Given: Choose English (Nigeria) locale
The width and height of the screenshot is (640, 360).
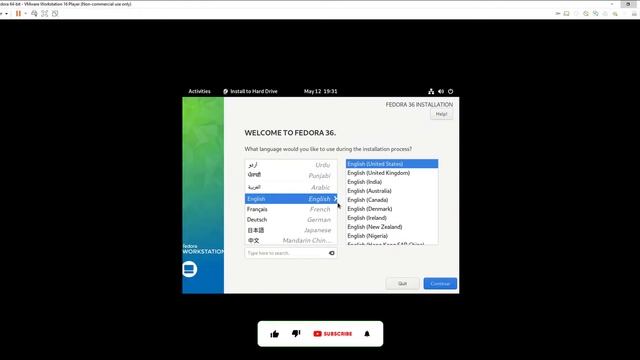Looking at the screenshot, I should (392, 236).
